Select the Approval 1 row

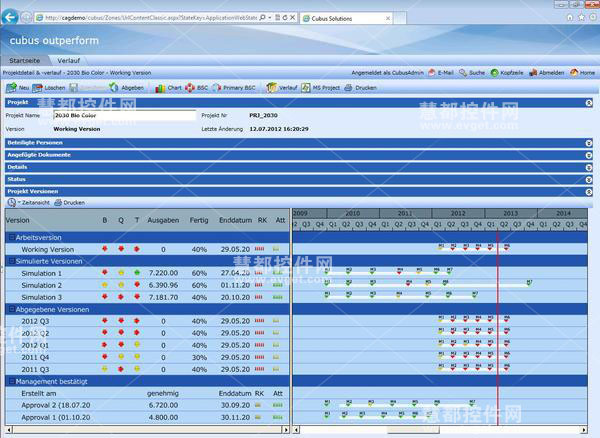147,417
